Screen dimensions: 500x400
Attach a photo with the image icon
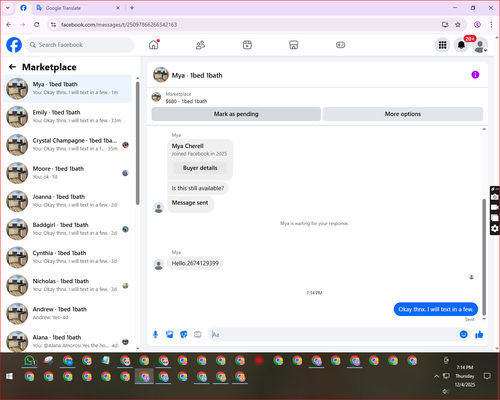coord(170,334)
